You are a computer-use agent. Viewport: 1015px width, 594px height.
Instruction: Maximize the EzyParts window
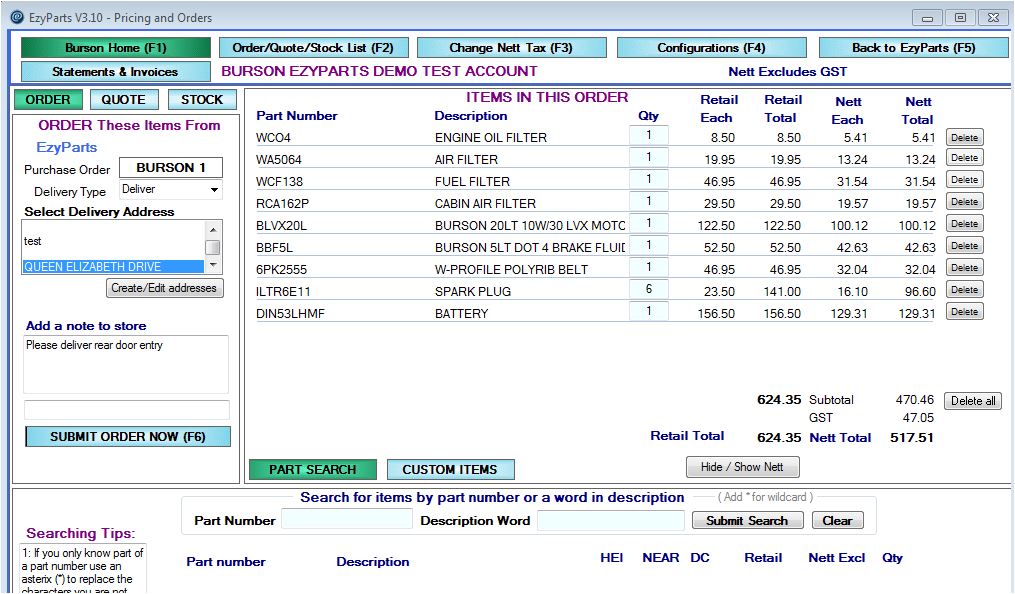(961, 17)
